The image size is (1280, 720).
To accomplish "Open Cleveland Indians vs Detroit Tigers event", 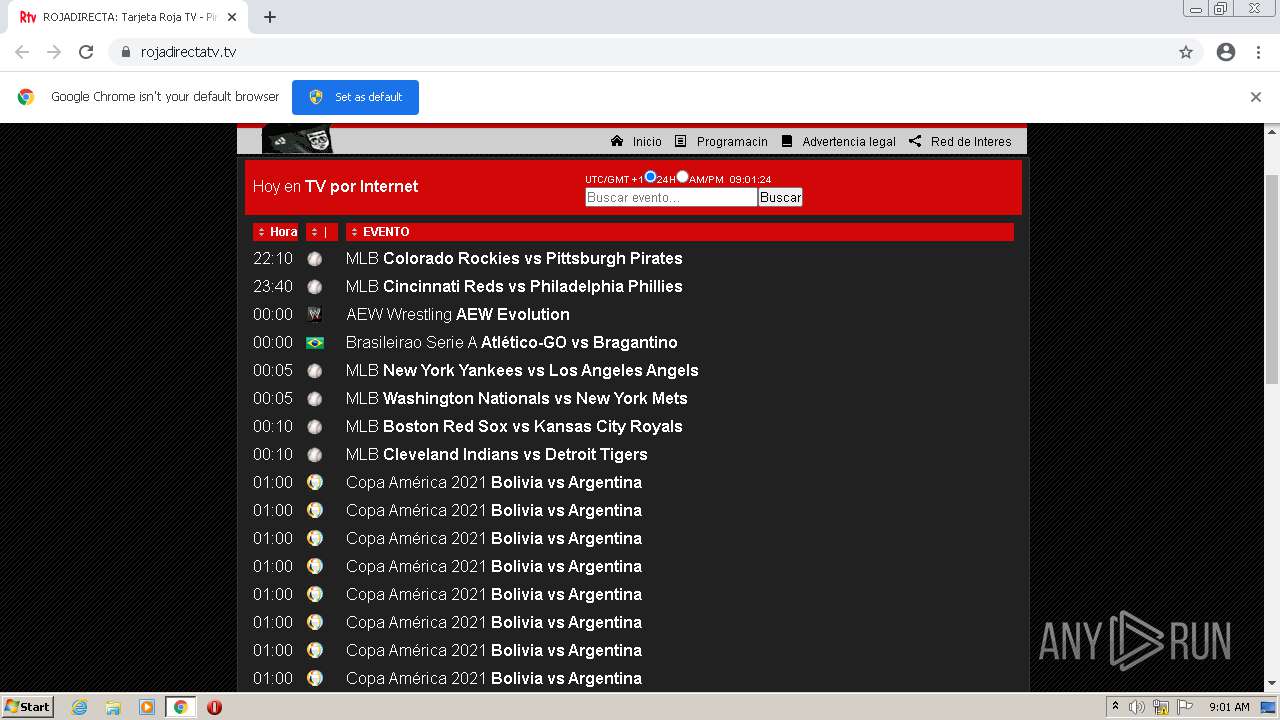I will tap(497, 454).
